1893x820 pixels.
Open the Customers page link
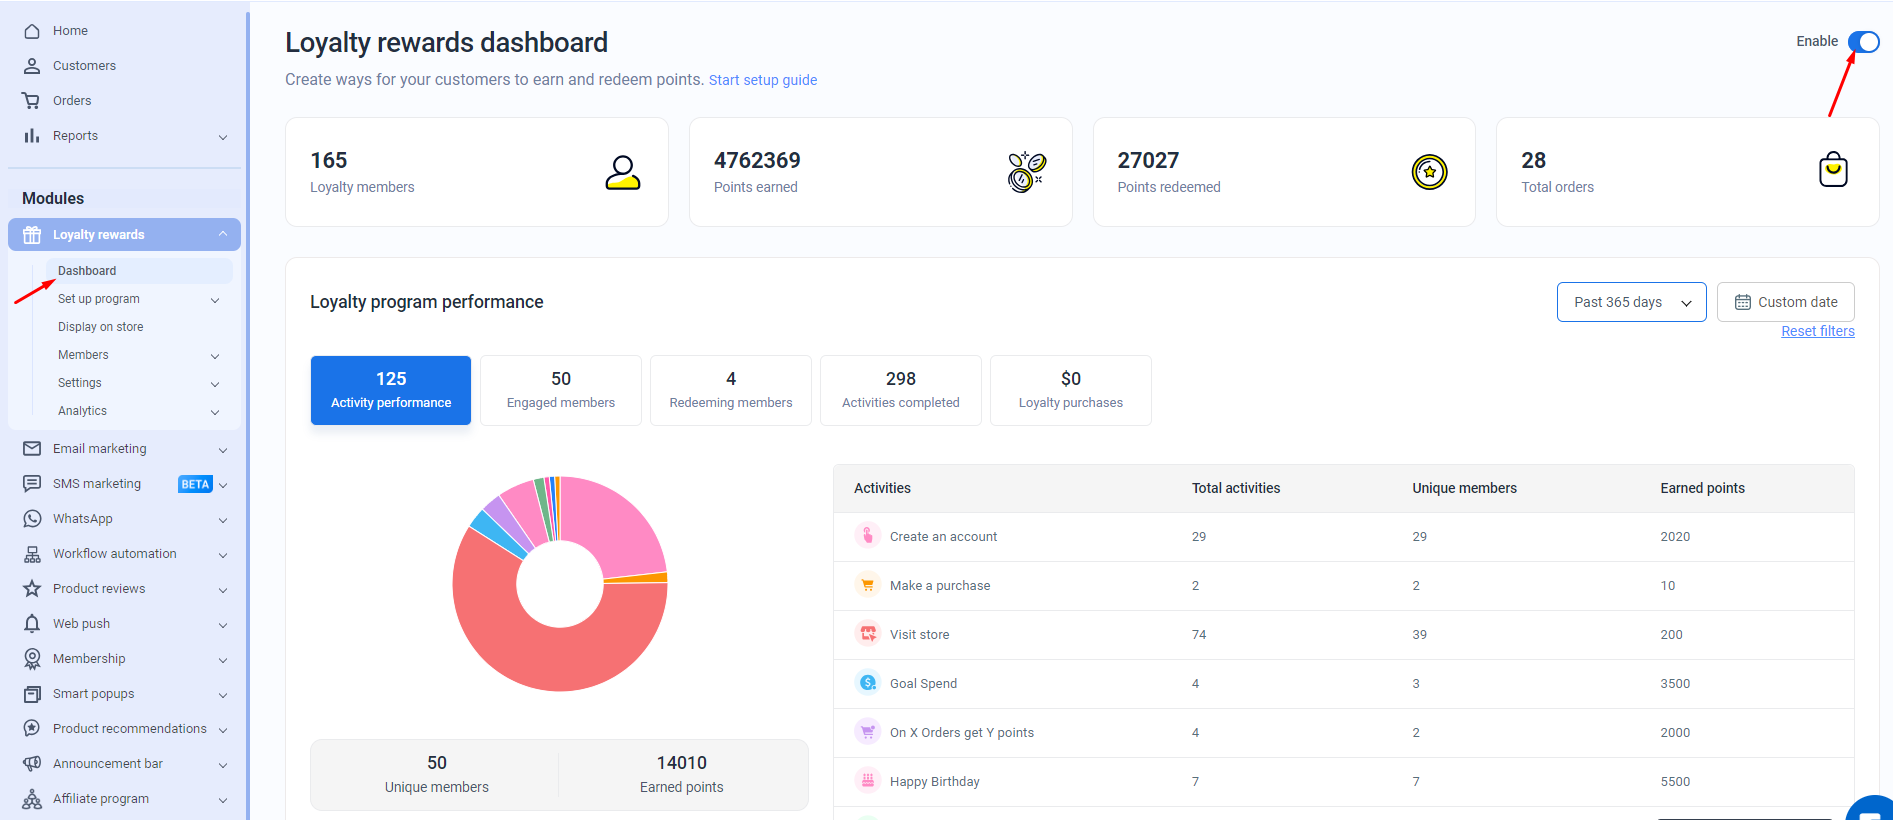[84, 66]
